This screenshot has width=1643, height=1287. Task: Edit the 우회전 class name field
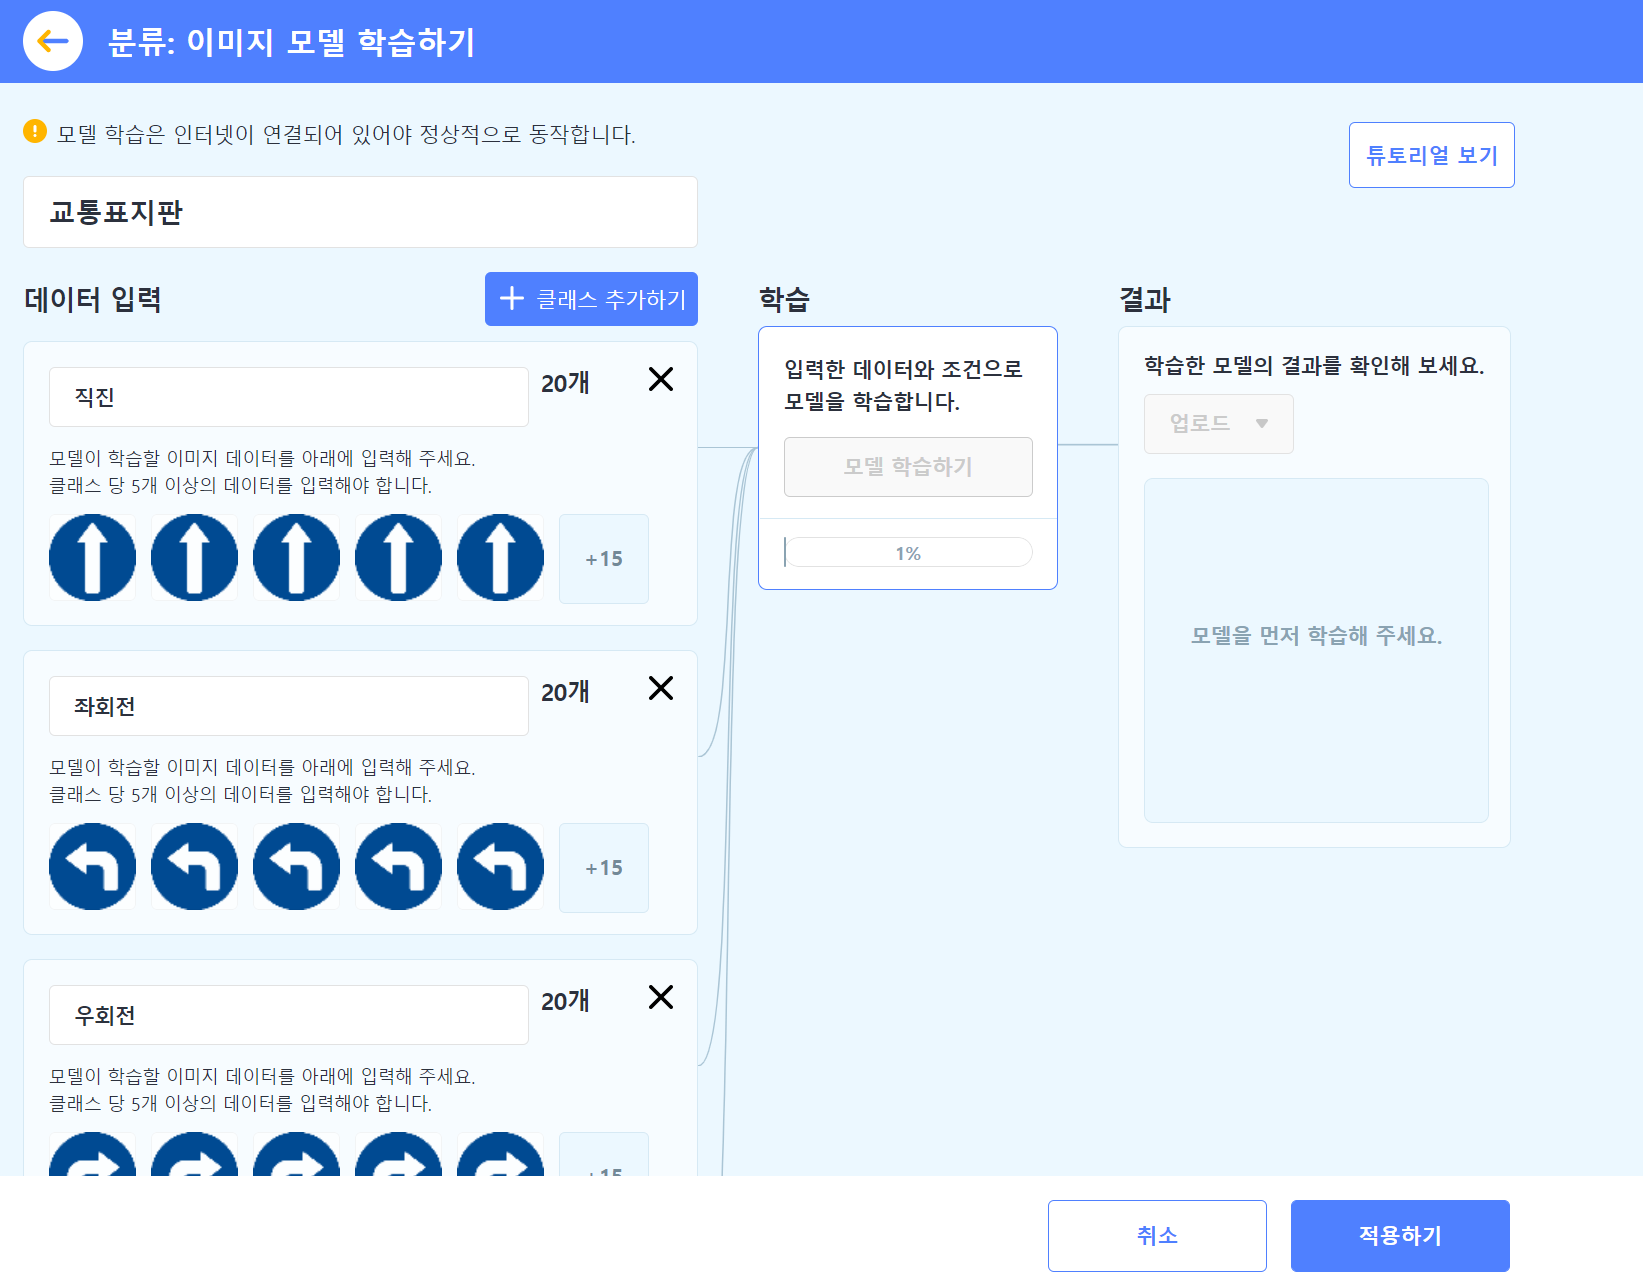(x=289, y=1015)
